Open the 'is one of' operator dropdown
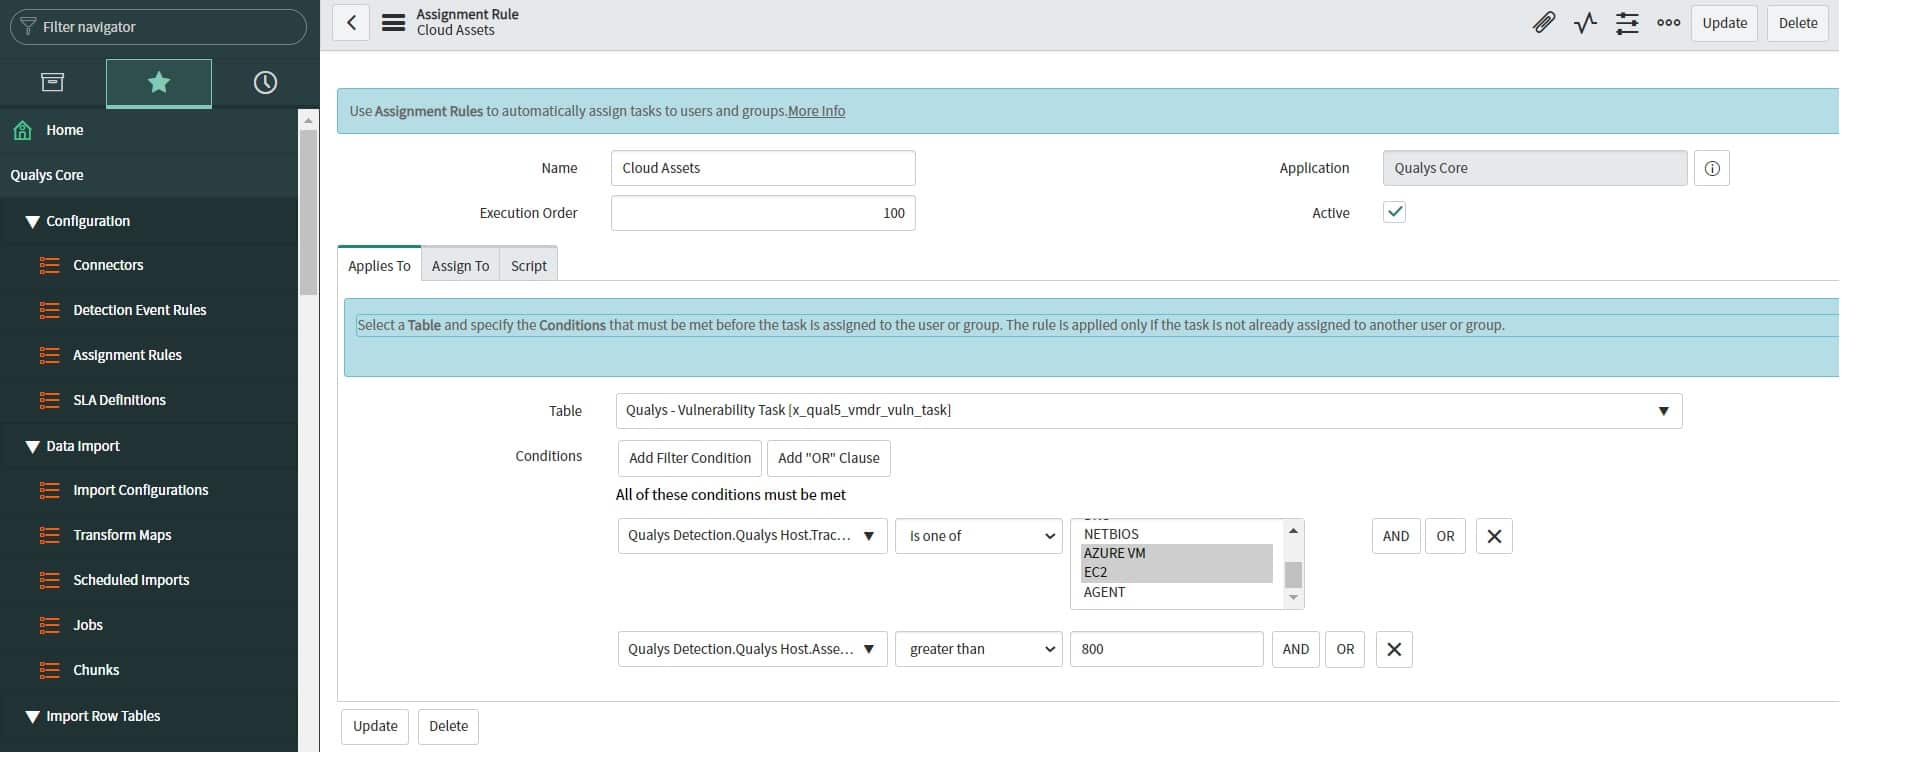 (978, 536)
